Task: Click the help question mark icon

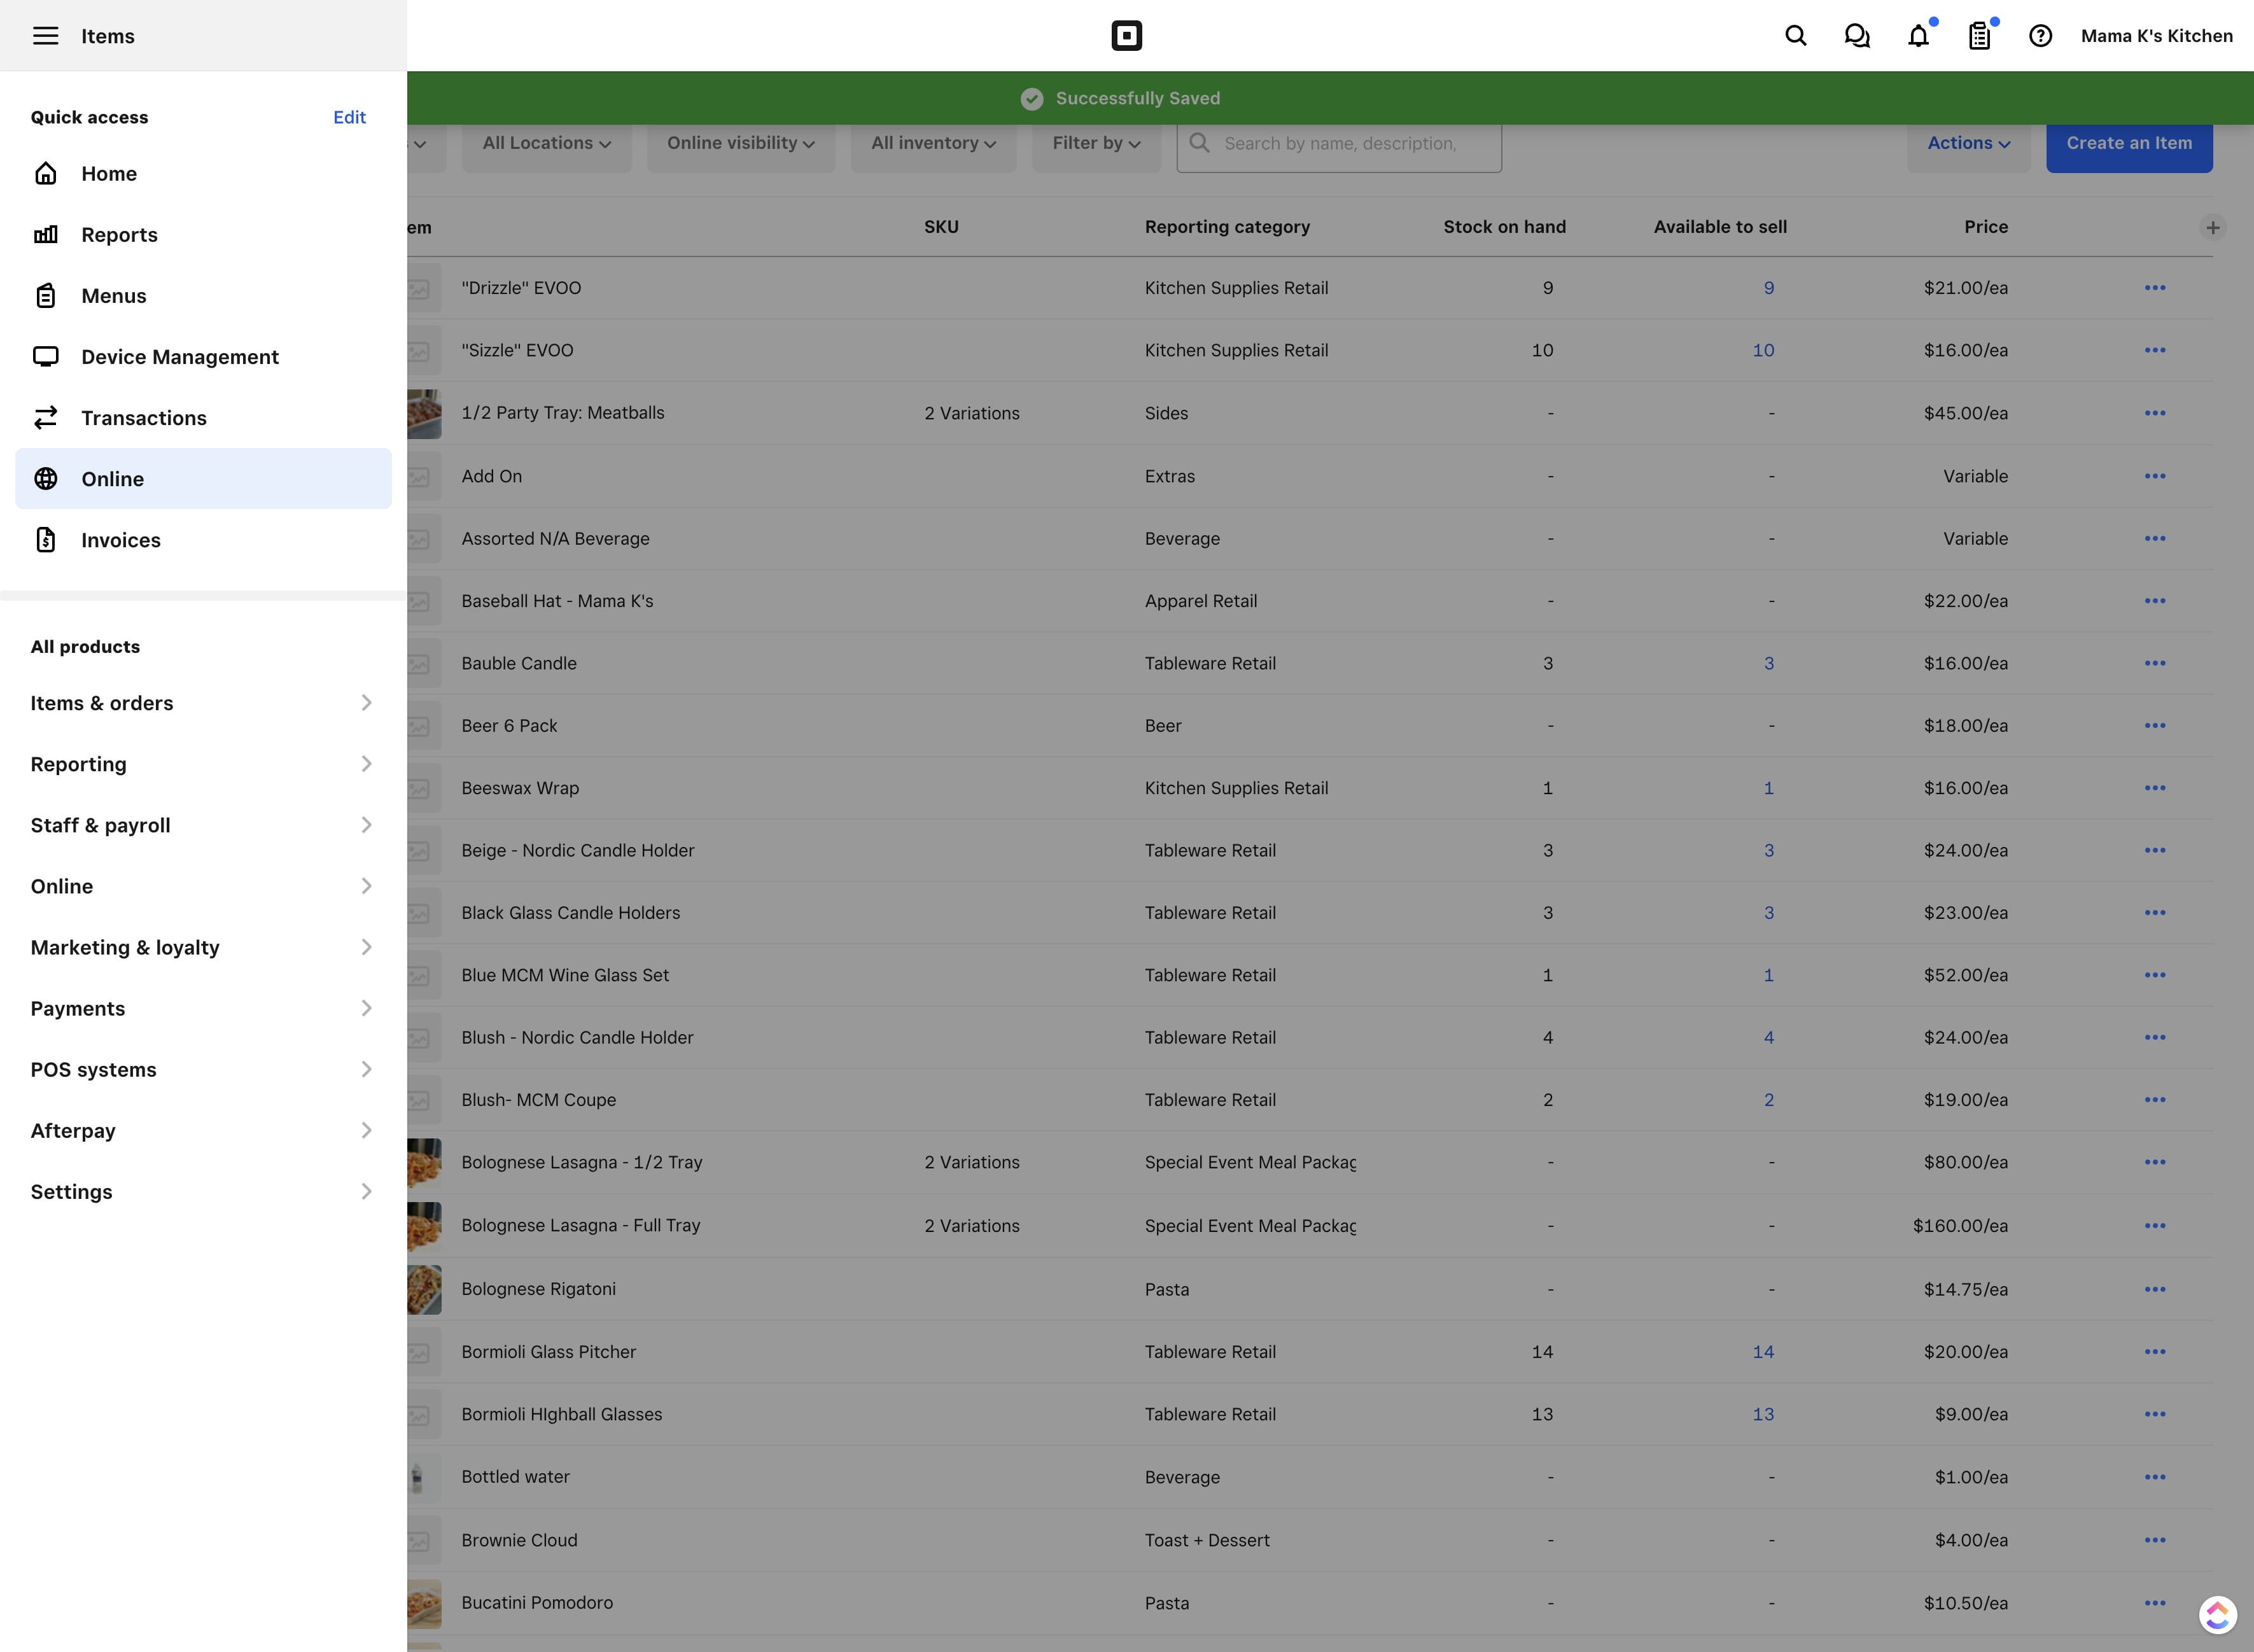Action: (x=2040, y=36)
